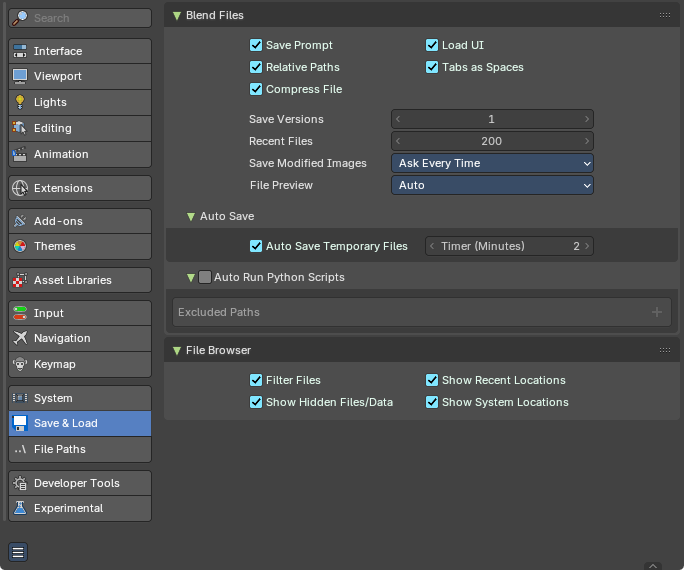This screenshot has height=570, width=684.
Task: Click the Themes color wheel icon
Action: [x=20, y=246]
